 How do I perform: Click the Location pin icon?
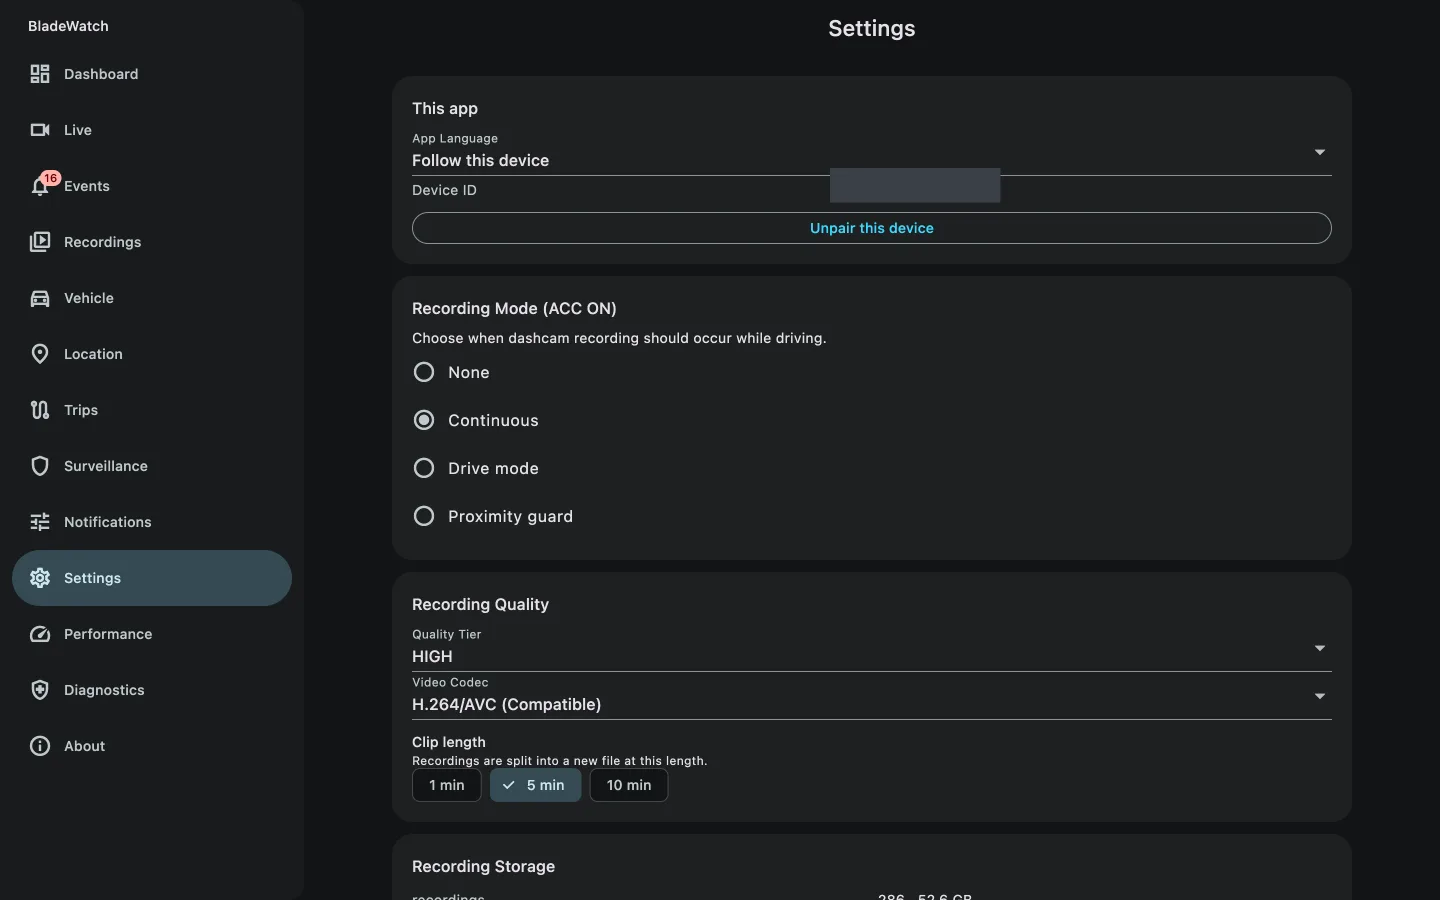[40, 354]
